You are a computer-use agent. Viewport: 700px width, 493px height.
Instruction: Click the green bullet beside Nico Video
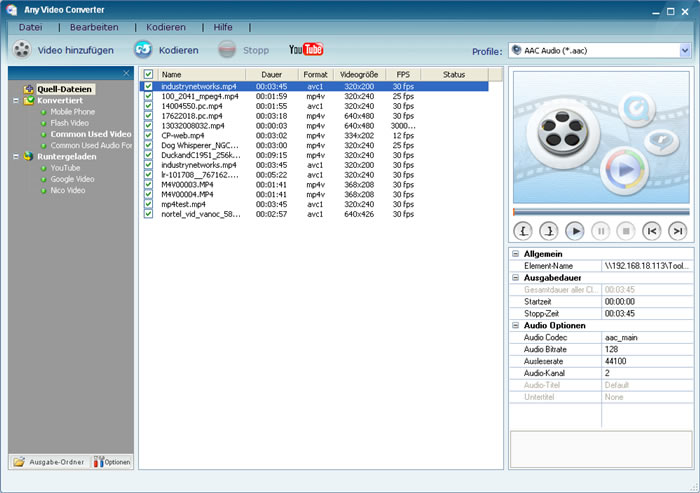(x=43, y=191)
